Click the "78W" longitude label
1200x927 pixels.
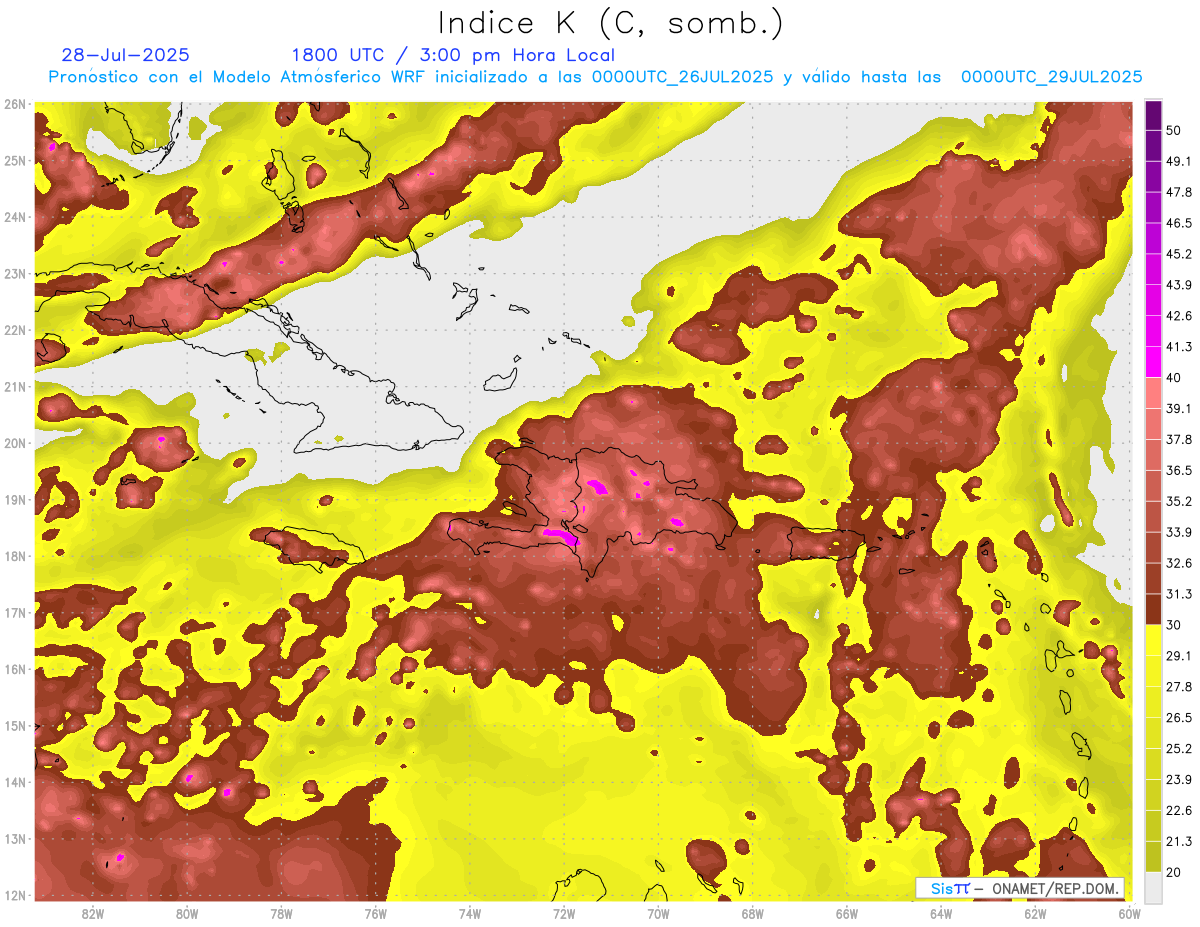(x=281, y=914)
